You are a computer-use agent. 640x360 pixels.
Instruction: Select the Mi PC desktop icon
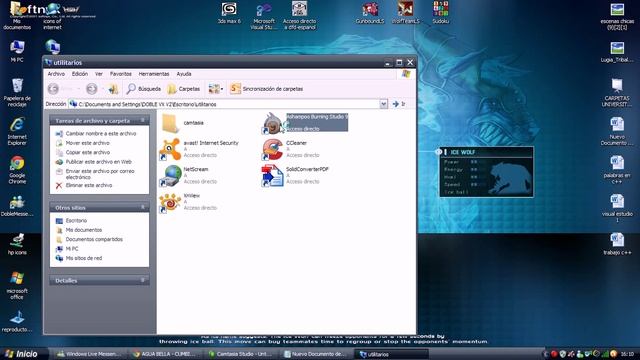17,51
